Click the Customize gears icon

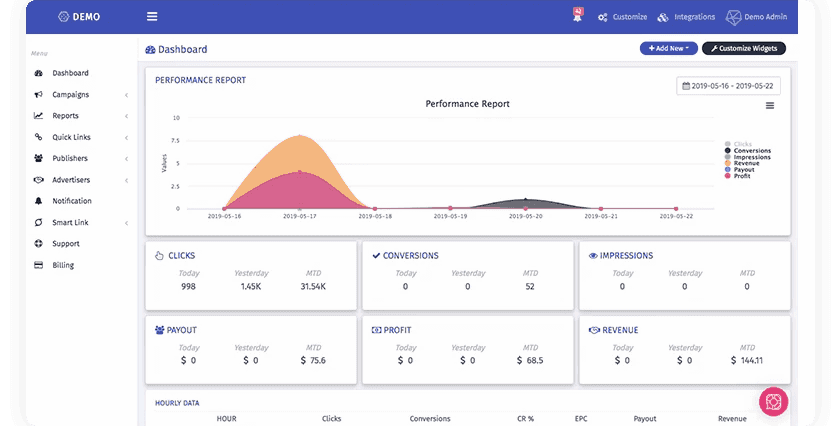(603, 17)
